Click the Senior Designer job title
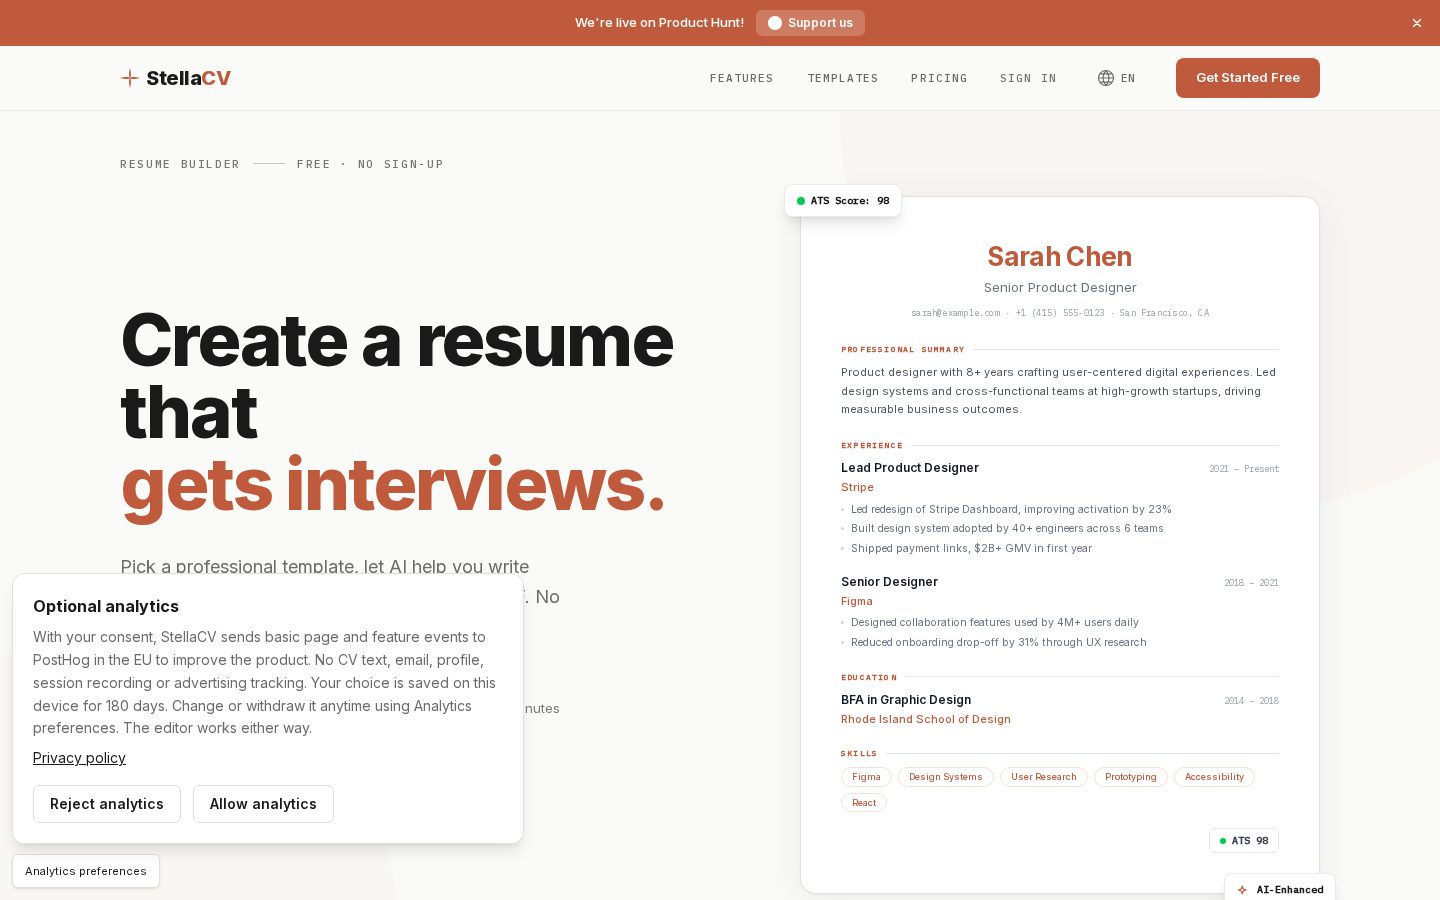The width and height of the screenshot is (1440, 900). [x=889, y=582]
